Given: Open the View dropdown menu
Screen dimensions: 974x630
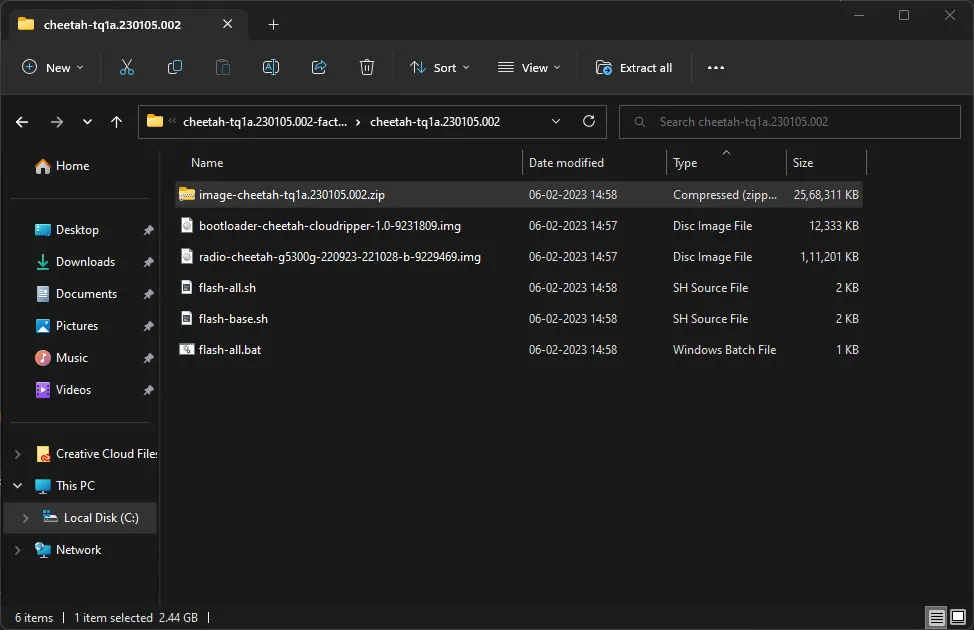Looking at the screenshot, I should (x=529, y=68).
